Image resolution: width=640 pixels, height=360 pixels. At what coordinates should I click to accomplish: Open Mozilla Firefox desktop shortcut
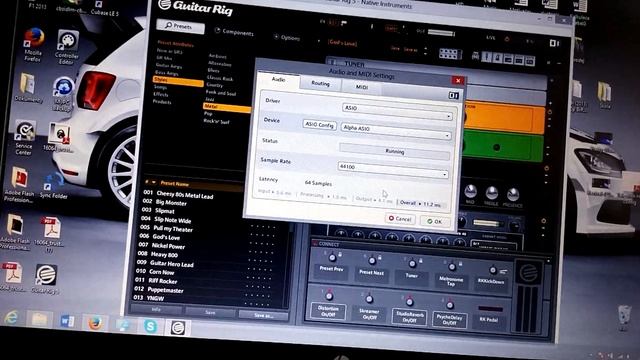[x=33, y=44]
